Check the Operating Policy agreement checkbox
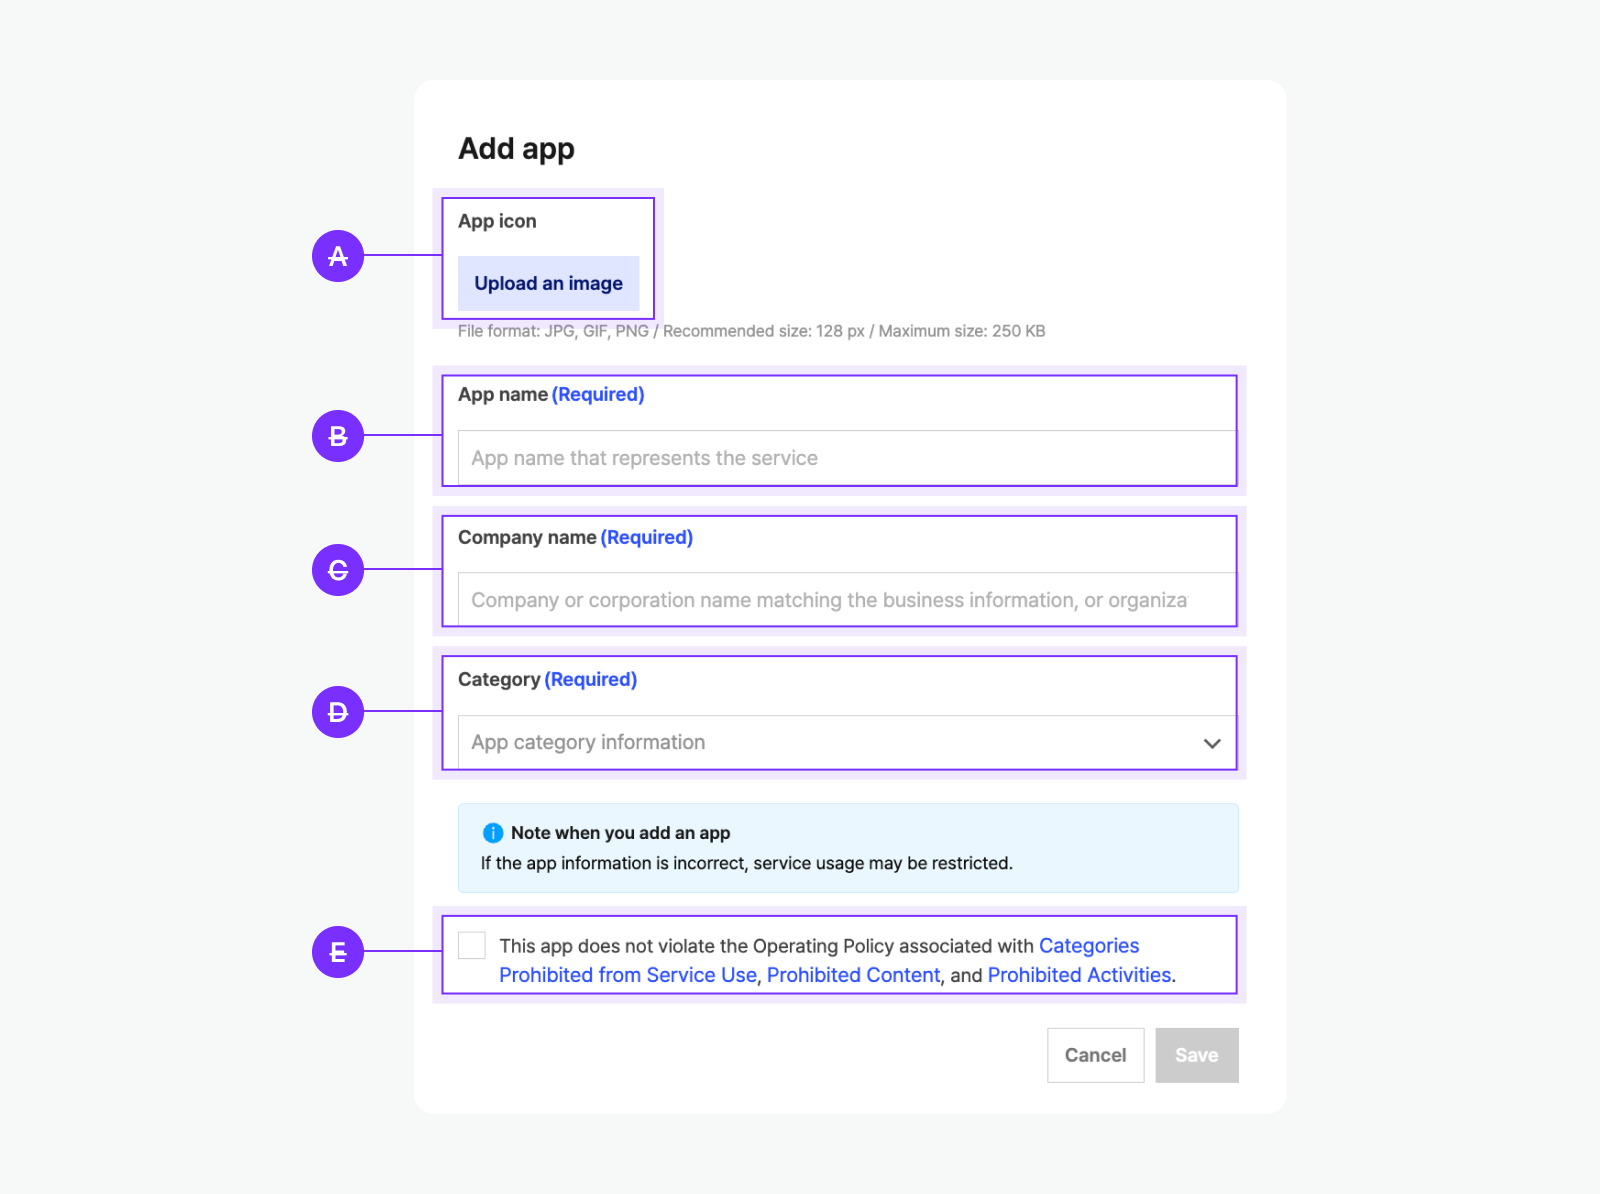 tap(472, 946)
